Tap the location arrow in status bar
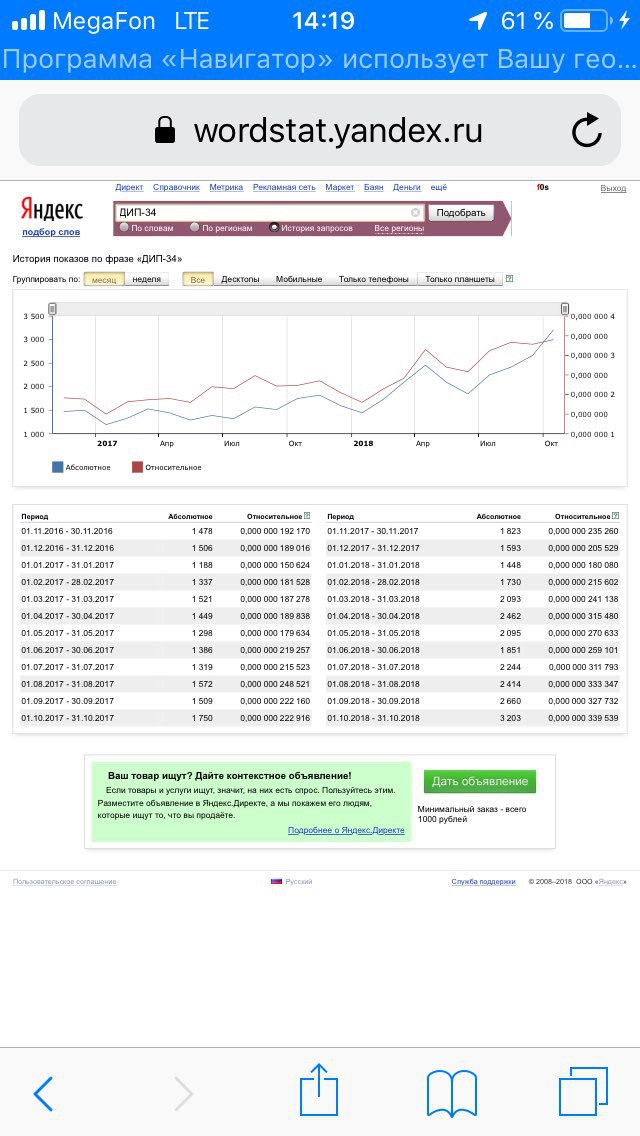Screen dimensions: 640x1136 pos(478,21)
